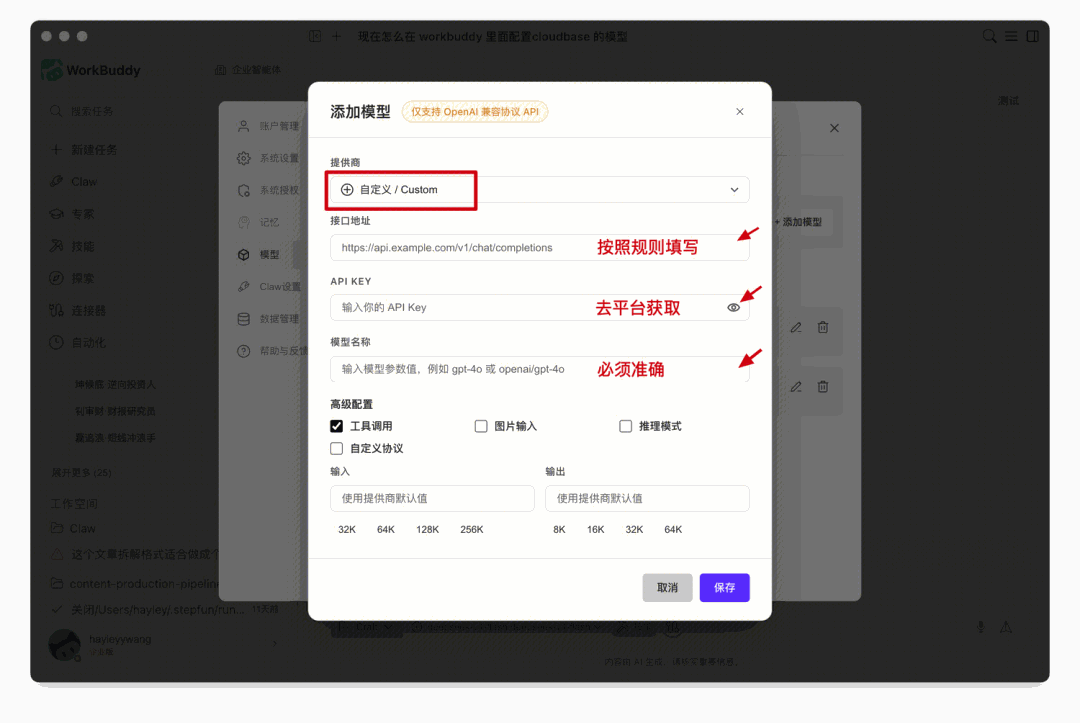
Task: Open 专家 in the sidebar
Action: (x=72, y=213)
